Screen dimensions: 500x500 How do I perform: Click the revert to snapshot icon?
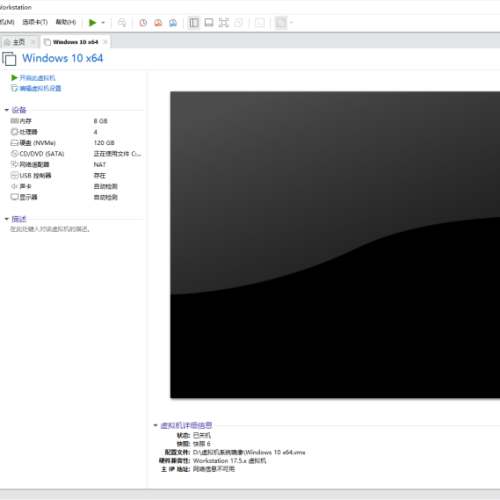click(158, 23)
